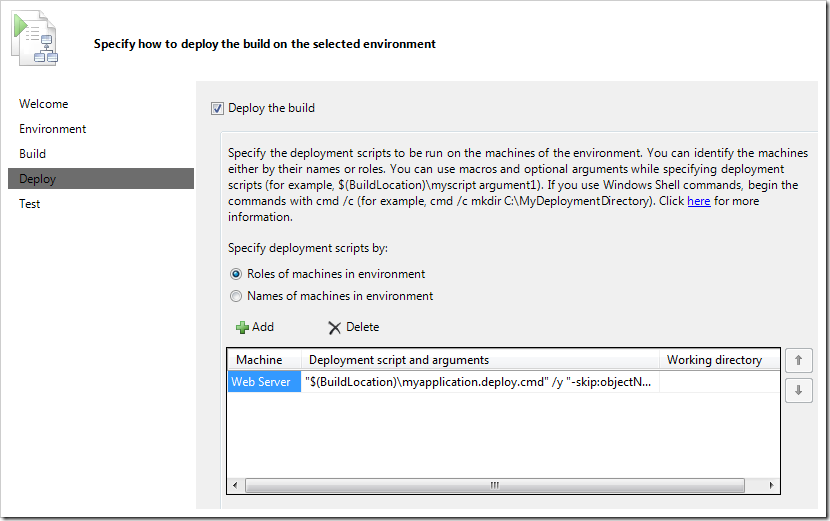Screen dimensions: 830x521
Task: Open the Test step
Action: pos(30,204)
